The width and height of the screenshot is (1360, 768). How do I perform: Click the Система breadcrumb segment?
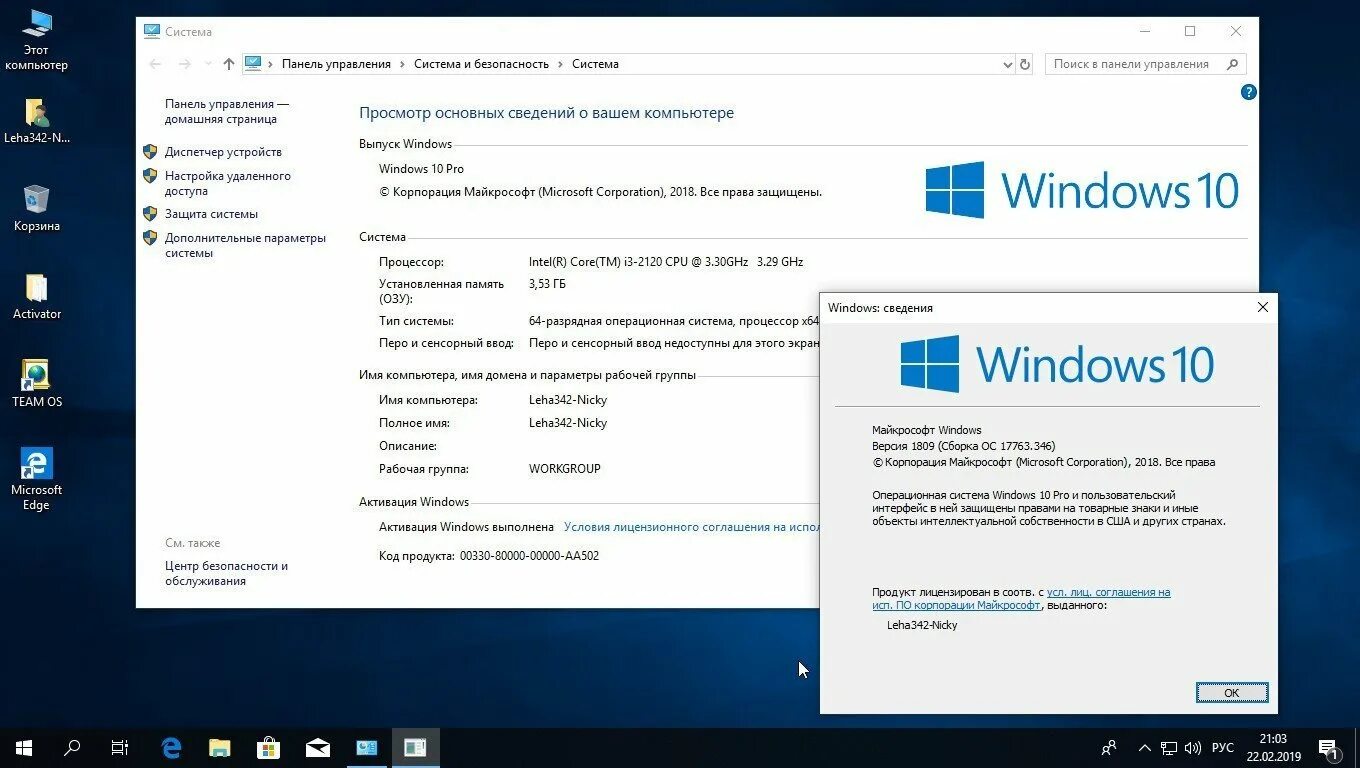pyautogui.click(x=595, y=64)
